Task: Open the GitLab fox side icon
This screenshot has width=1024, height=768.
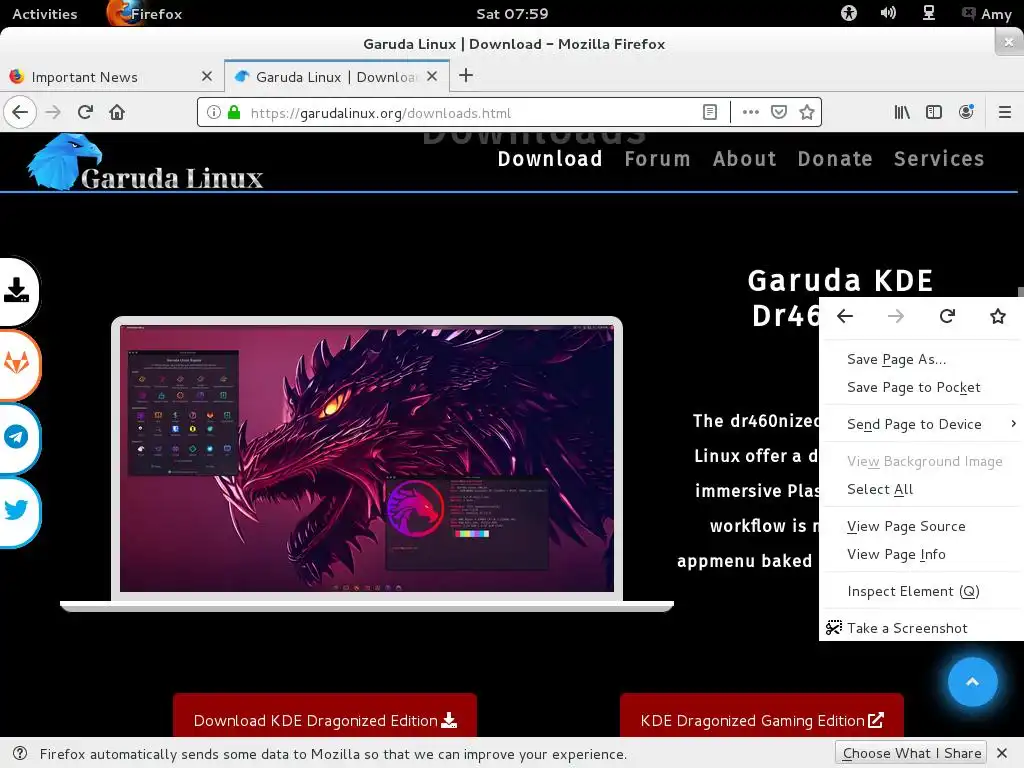Action: tap(18, 363)
